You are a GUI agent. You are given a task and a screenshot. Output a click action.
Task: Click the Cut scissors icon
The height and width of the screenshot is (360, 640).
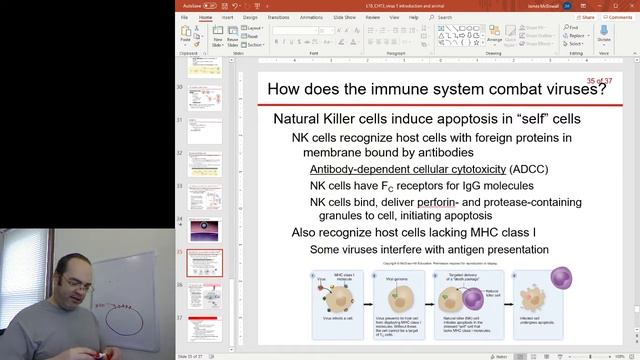pos(197,28)
